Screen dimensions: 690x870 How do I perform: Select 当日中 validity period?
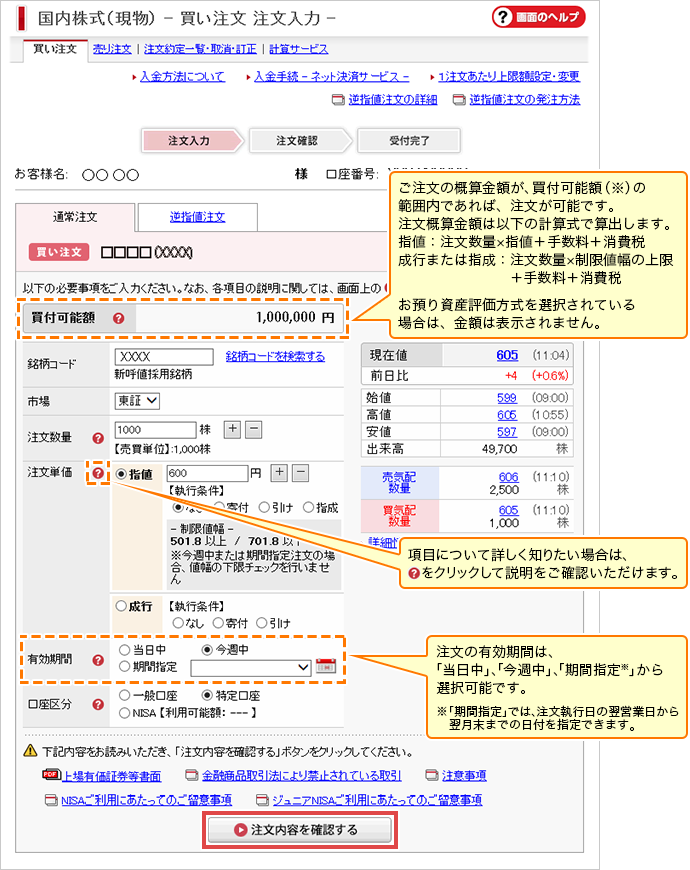[x=125, y=650]
